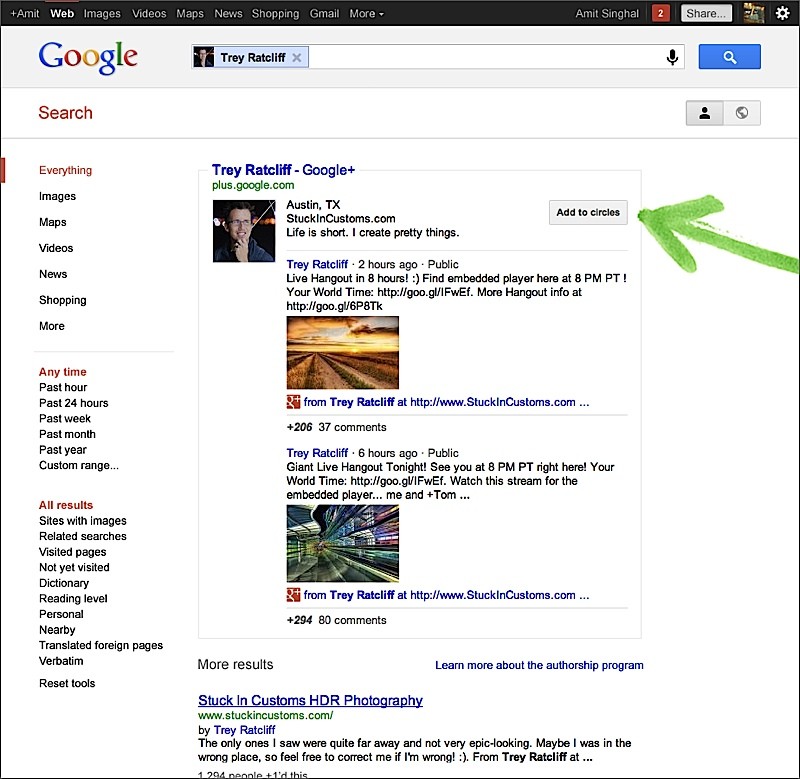Open Stuck In Customs HDR Photography result
Screen dimensions: 800x779
click(310, 700)
